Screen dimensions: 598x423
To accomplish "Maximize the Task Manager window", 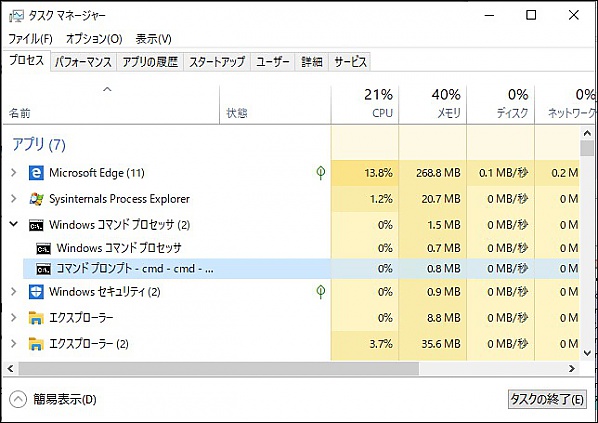I will coord(531,15).
